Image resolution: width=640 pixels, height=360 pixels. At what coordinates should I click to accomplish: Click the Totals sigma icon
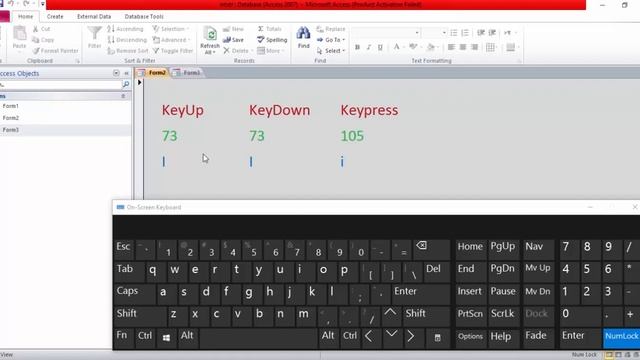tap(260, 29)
